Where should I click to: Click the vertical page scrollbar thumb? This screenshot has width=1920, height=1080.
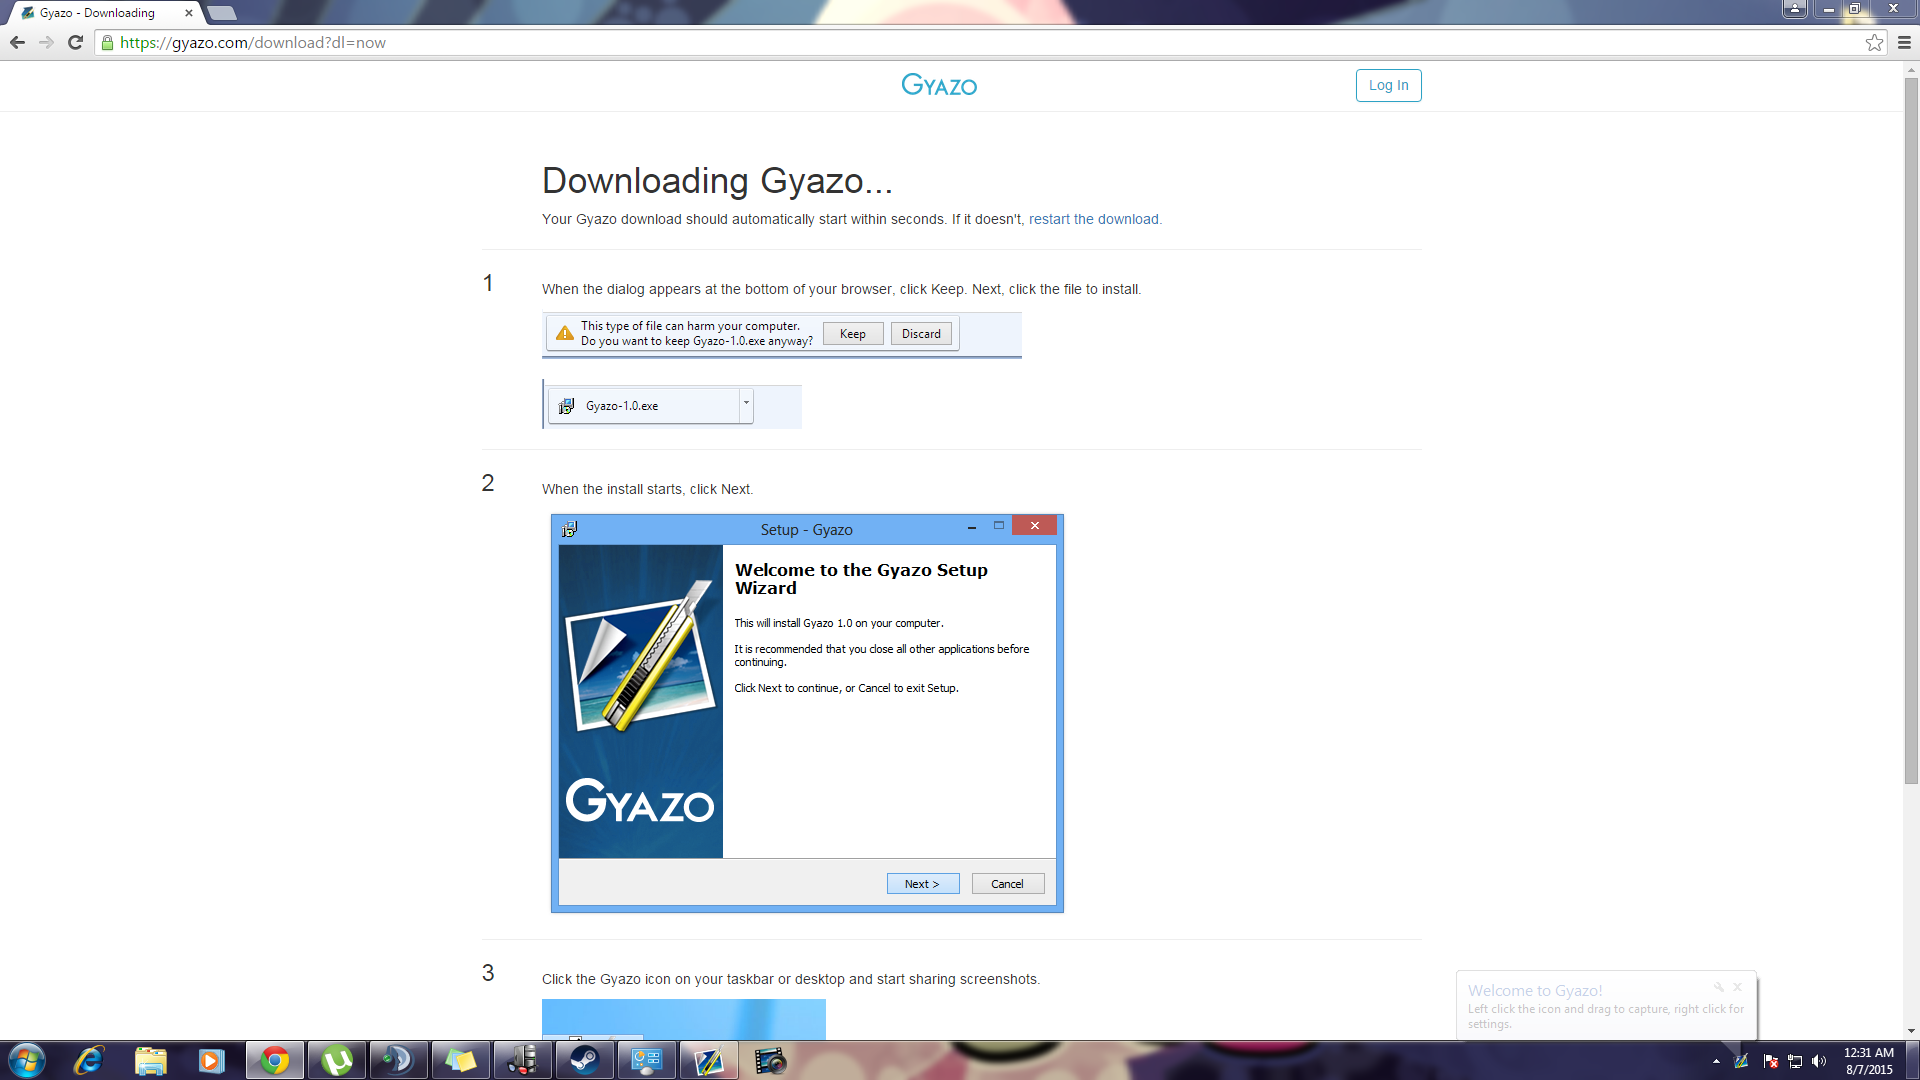coord(1911,430)
